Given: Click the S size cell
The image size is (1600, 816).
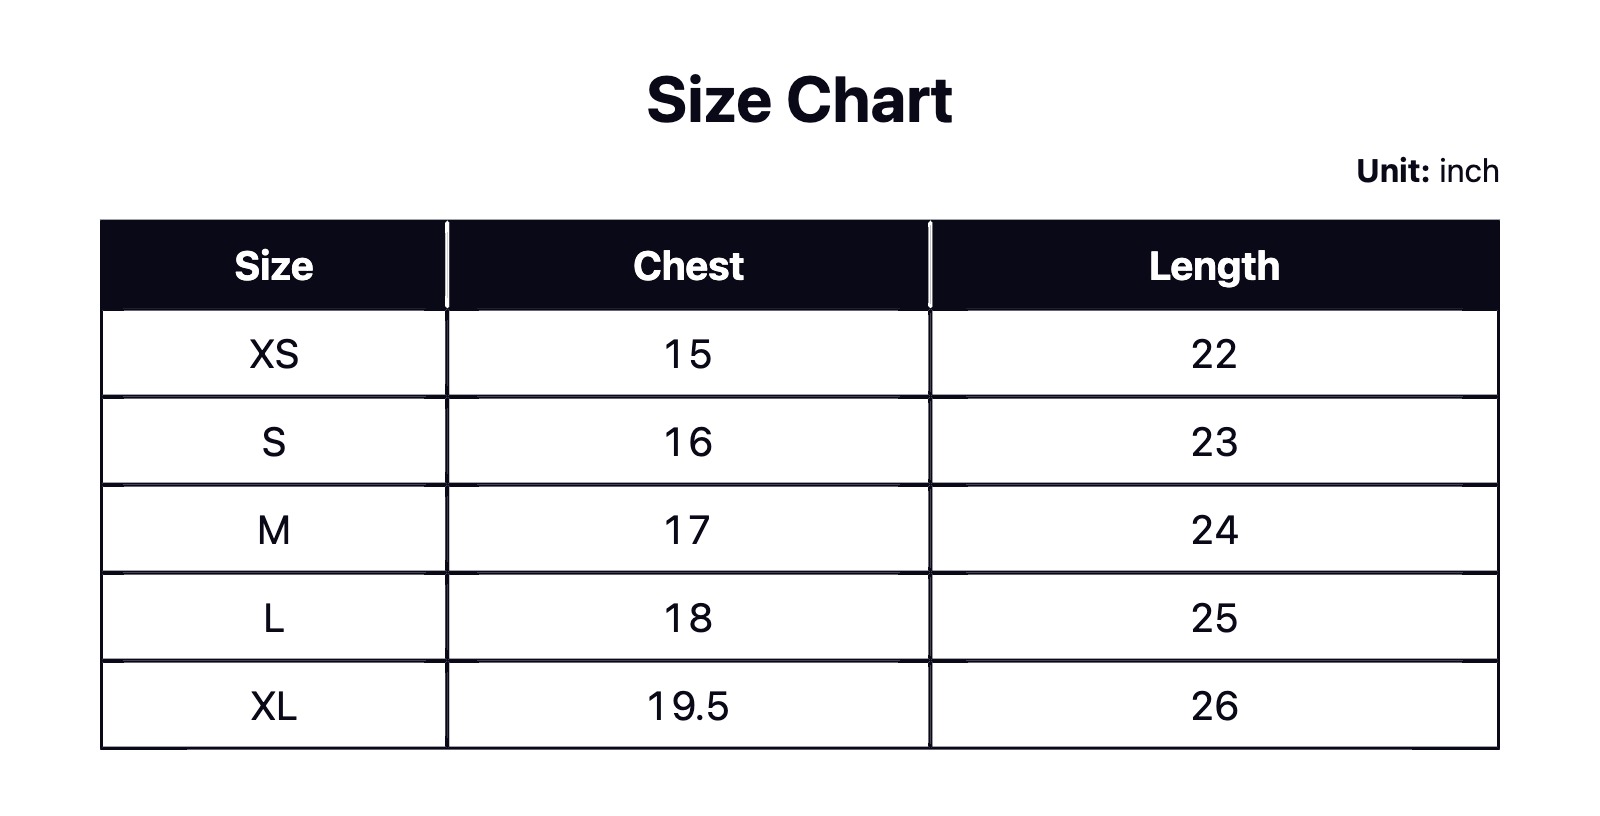Looking at the screenshot, I should click(274, 442).
